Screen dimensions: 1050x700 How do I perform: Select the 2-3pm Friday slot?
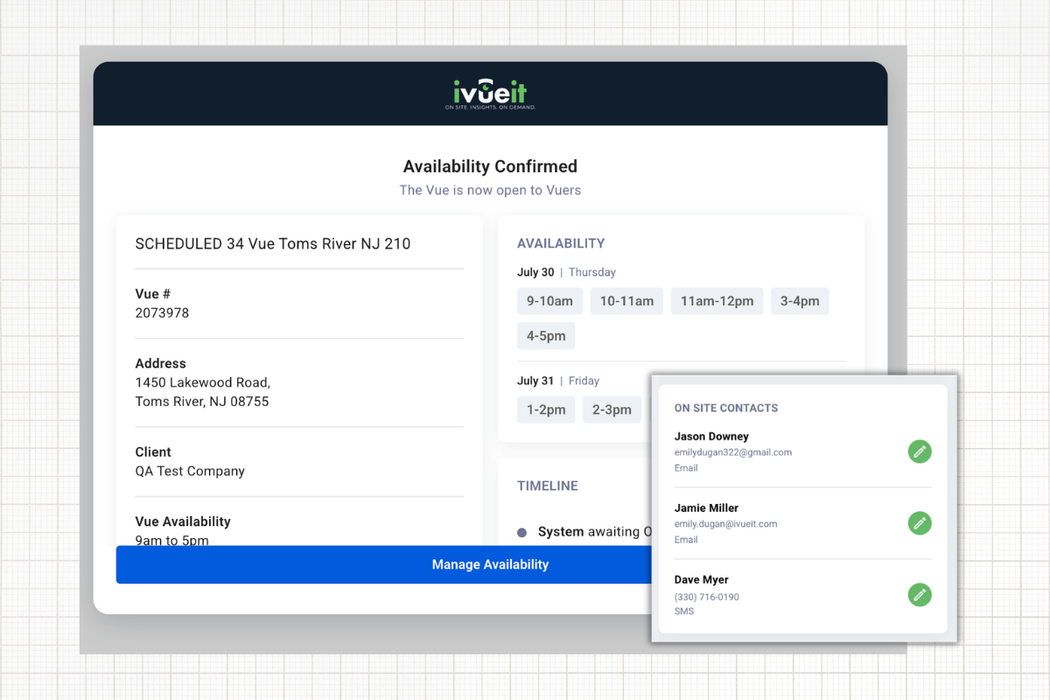(611, 410)
